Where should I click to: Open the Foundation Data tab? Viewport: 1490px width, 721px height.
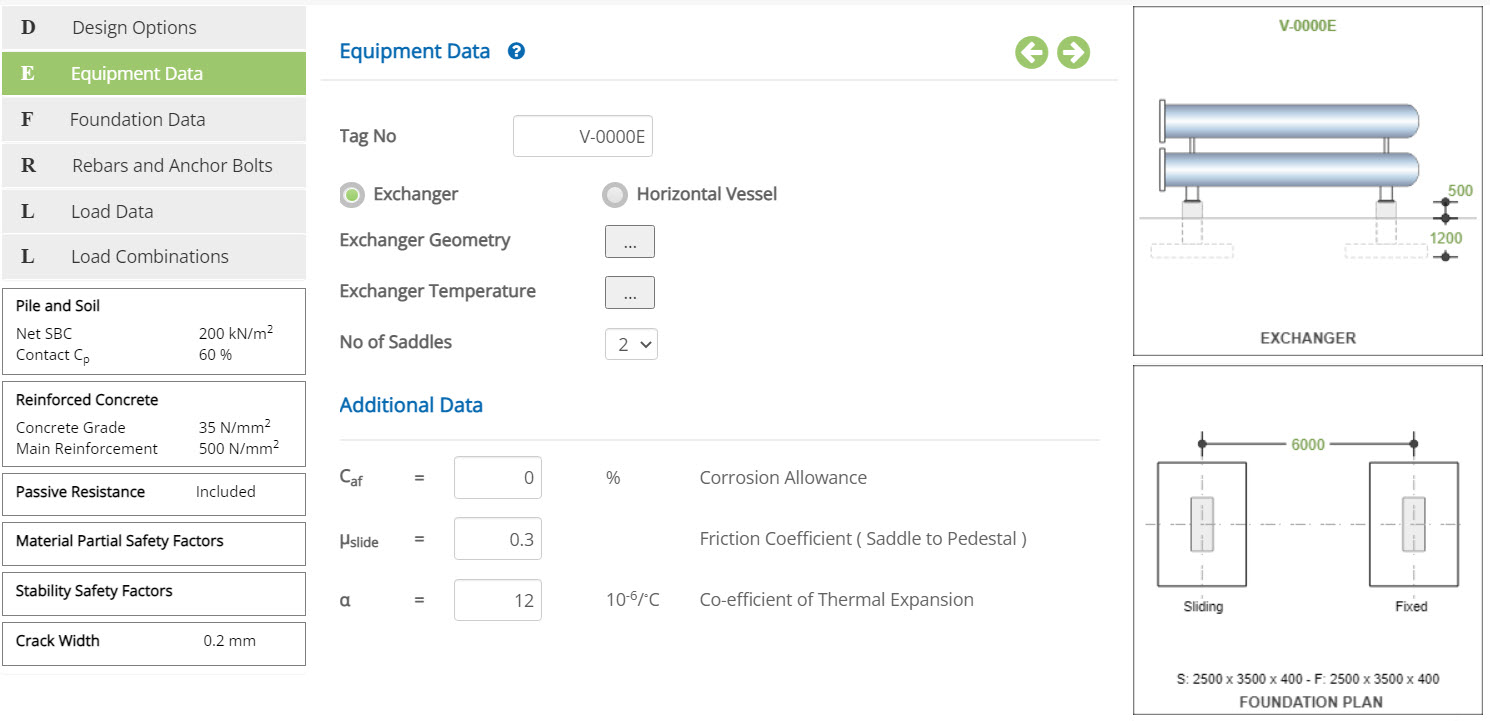(x=154, y=120)
